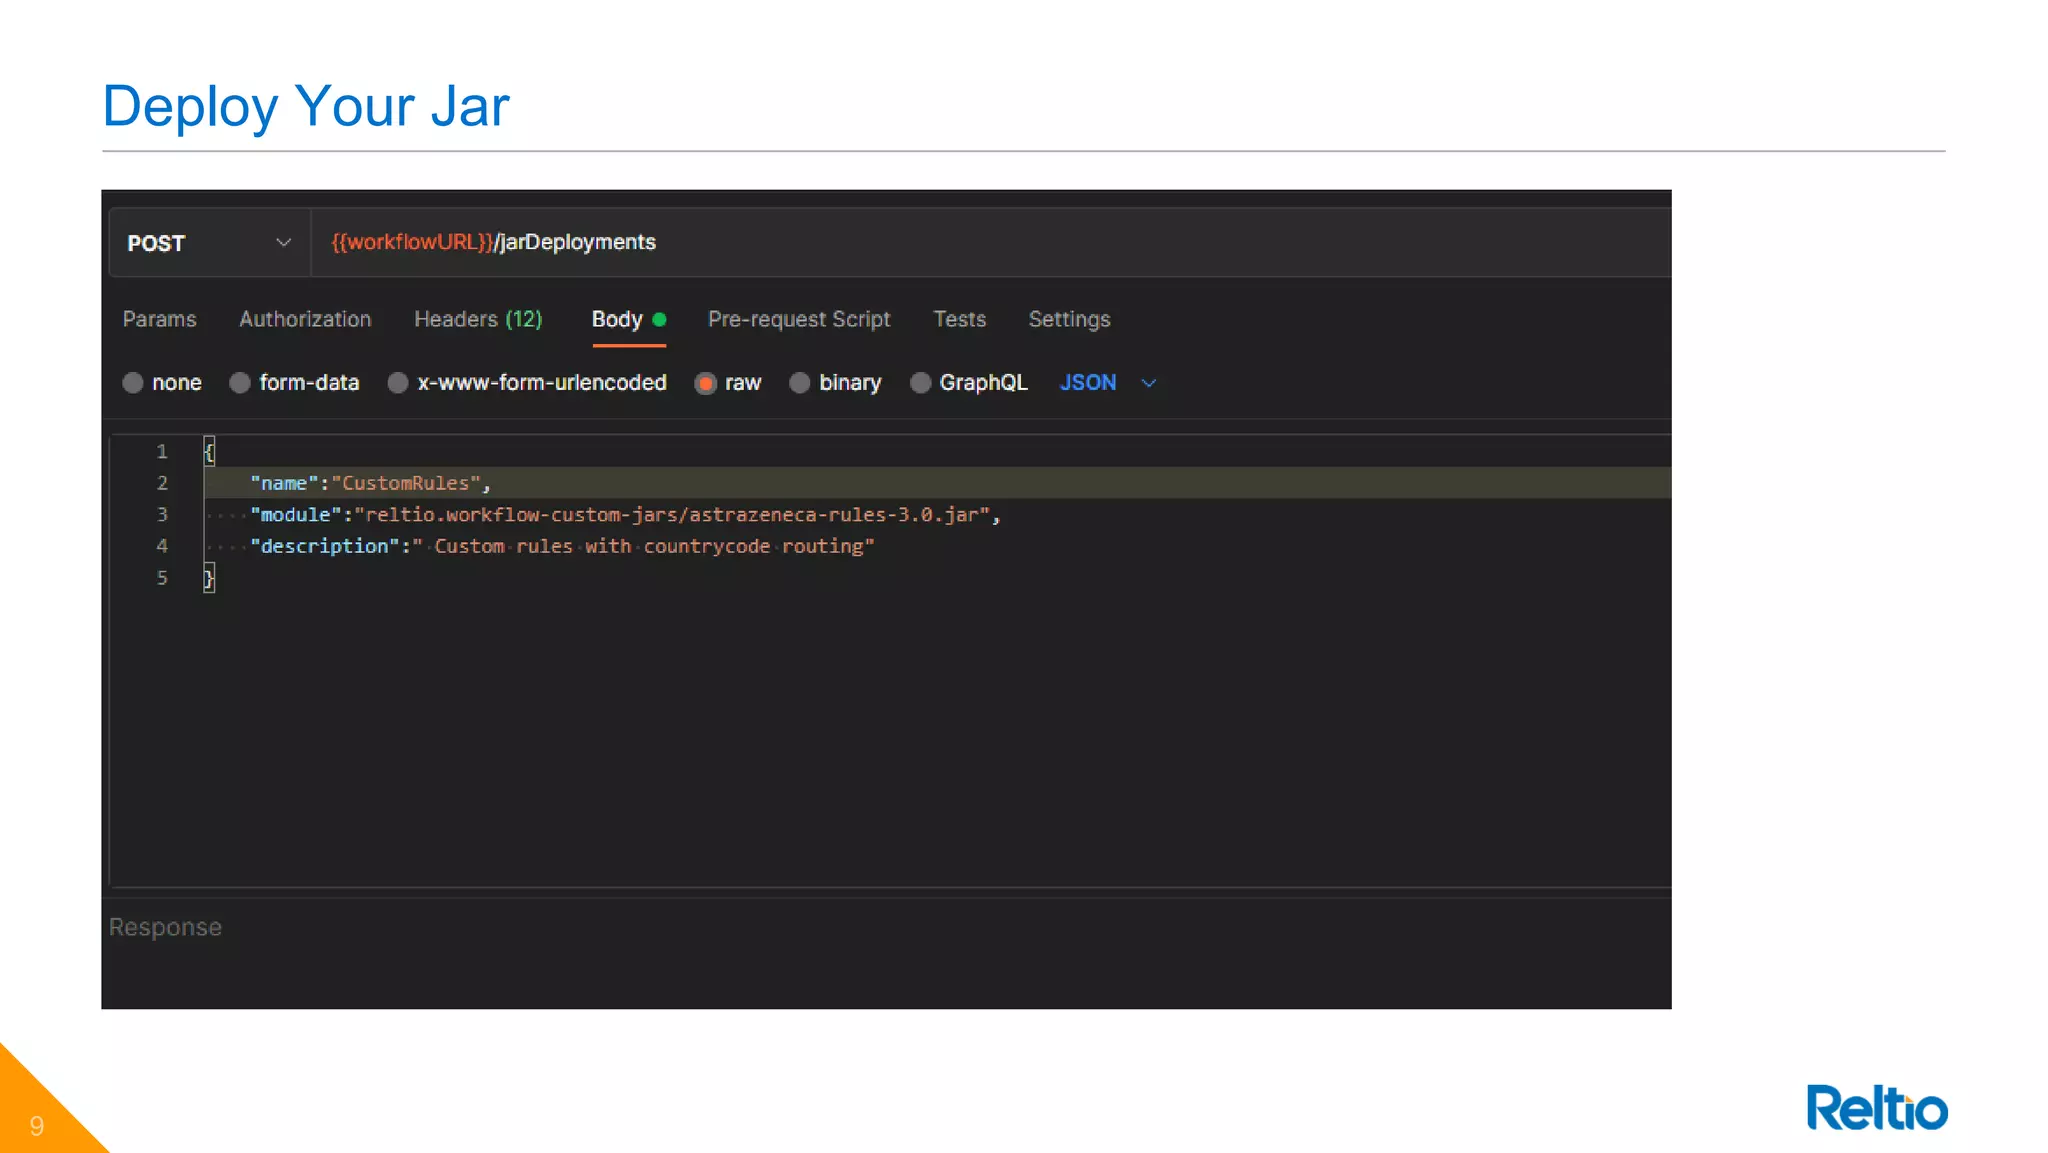
Task: Choose the binary body option
Action: (x=800, y=383)
